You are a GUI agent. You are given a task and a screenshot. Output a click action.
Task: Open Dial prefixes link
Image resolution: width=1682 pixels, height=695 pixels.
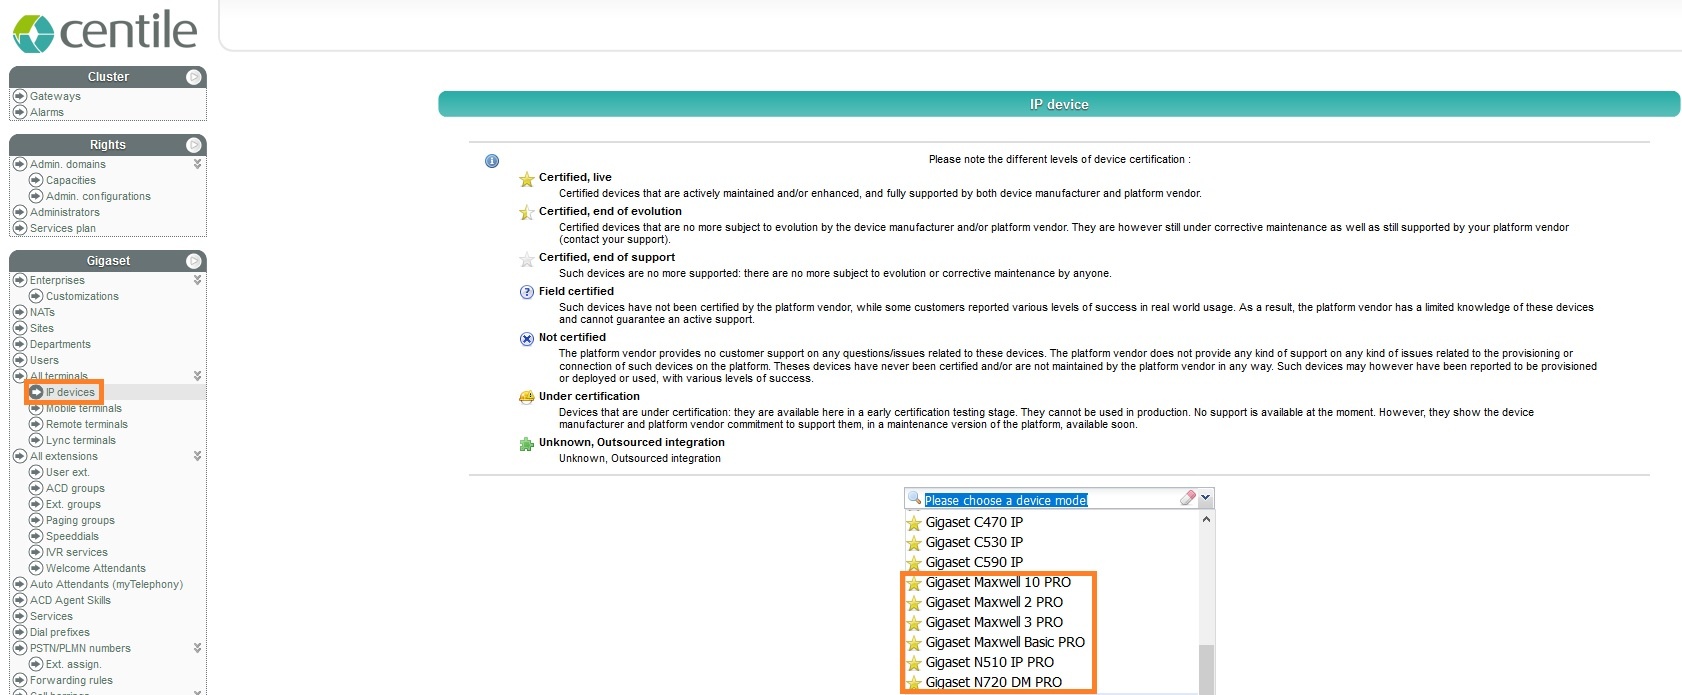60,632
